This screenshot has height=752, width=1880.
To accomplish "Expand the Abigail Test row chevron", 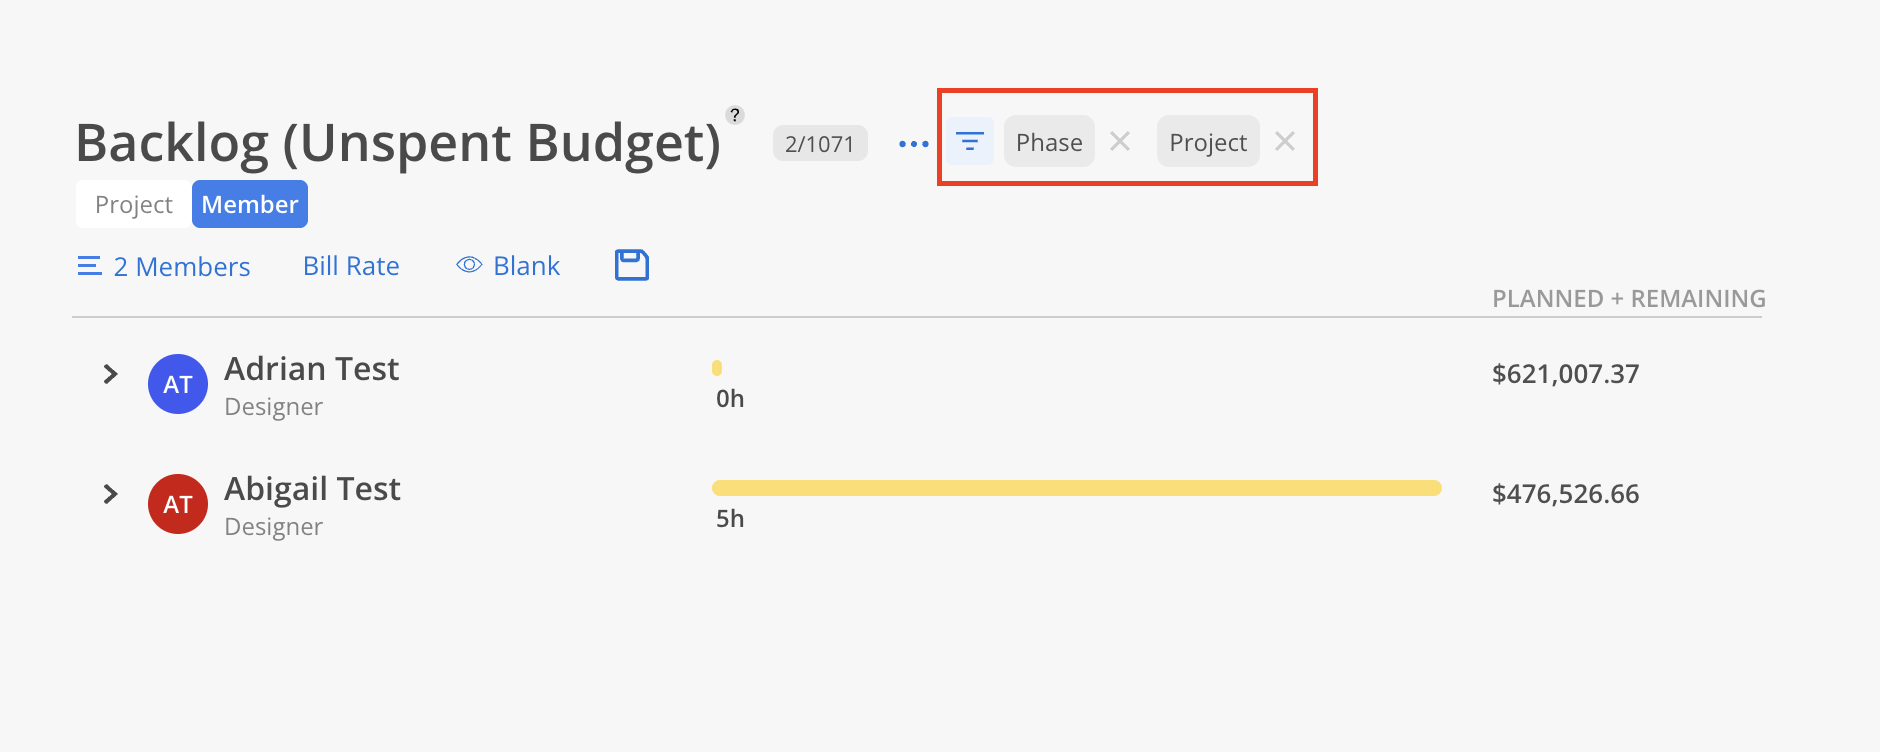I will point(110,494).
